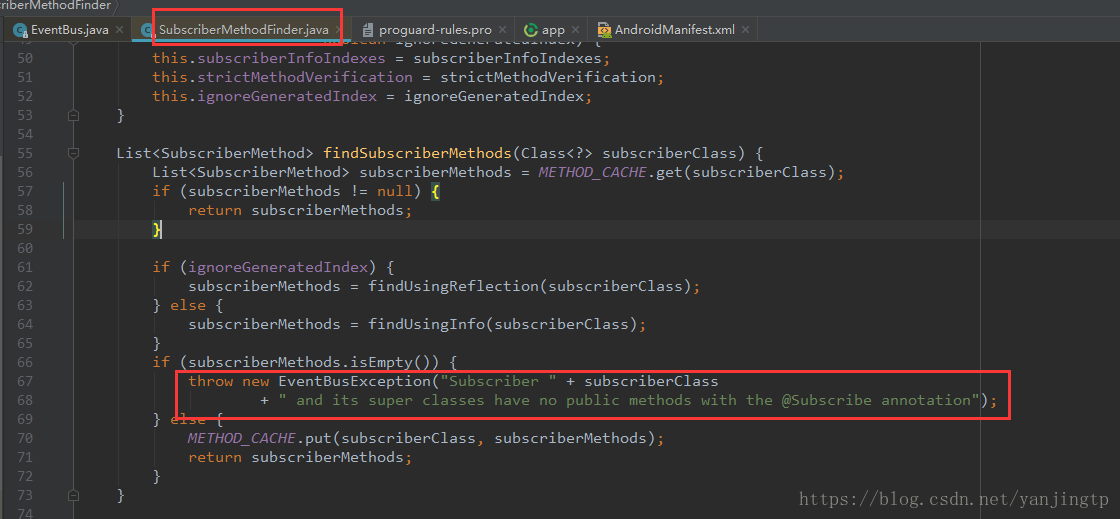Switch to the app tab
This screenshot has height=519, width=1120.
coord(553,30)
